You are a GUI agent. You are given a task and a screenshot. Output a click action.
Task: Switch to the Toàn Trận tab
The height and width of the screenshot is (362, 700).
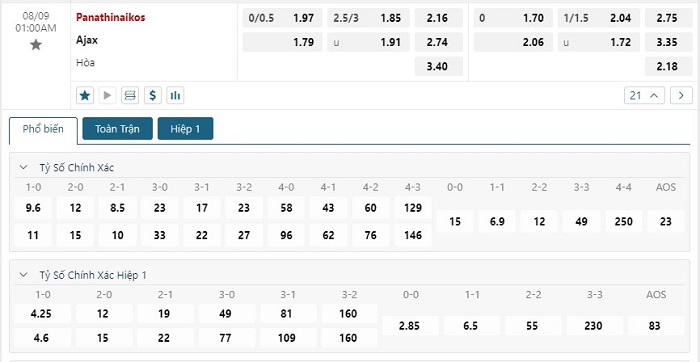[x=117, y=129]
